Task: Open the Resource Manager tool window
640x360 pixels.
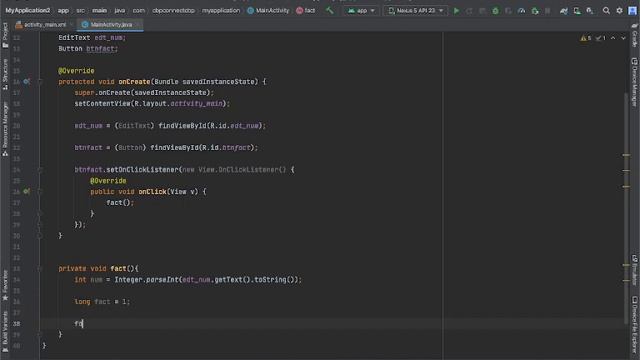Action: [5, 129]
